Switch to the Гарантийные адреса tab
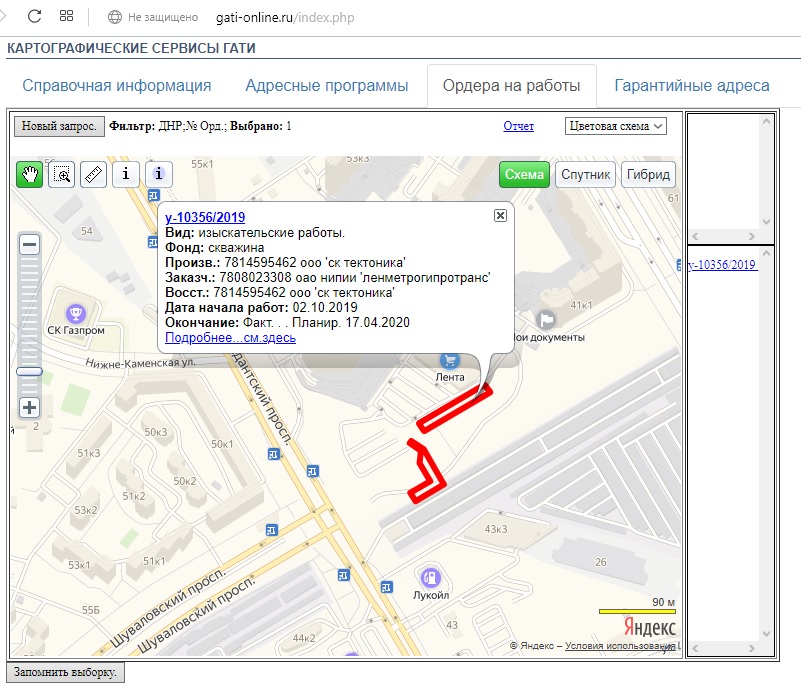Screen dimensions: 801x689 tap(692, 86)
